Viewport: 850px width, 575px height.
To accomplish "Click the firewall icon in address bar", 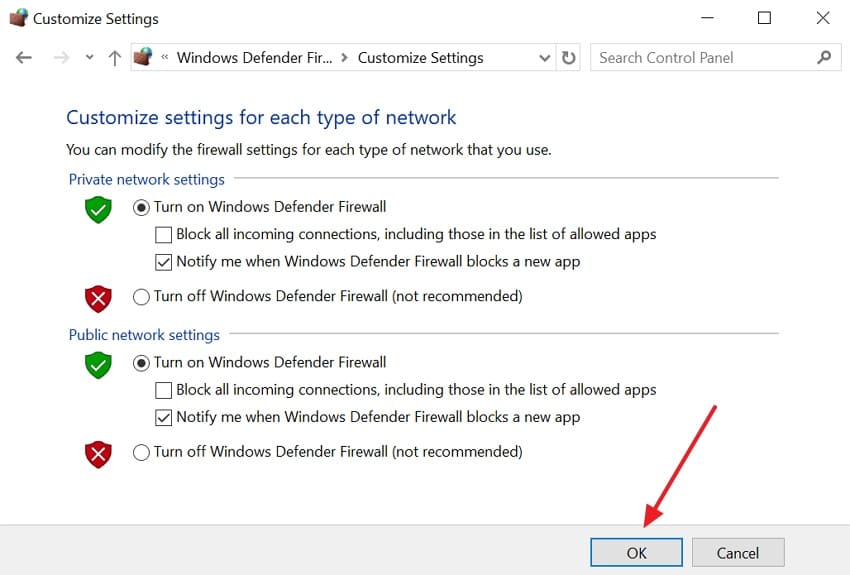I will pyautogui.click(x=143, y=56).
